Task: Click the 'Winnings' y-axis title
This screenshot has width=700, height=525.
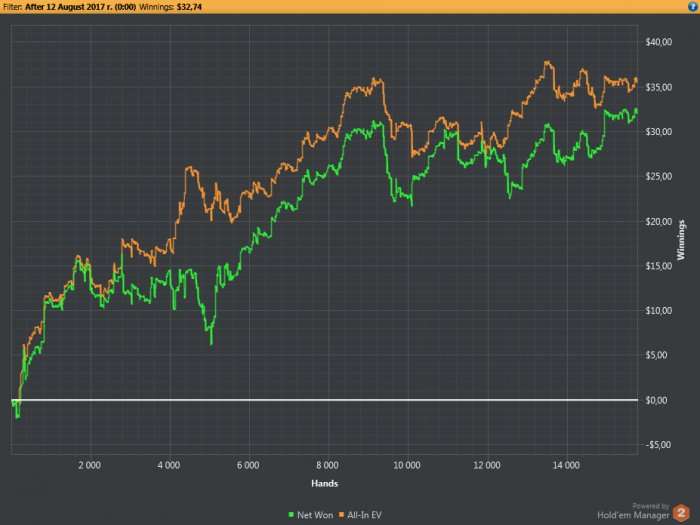Action: (x=682, y=237)
